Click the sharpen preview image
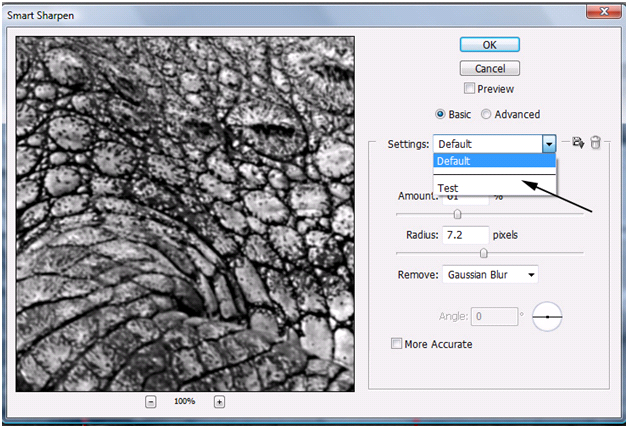 (185, 214)
